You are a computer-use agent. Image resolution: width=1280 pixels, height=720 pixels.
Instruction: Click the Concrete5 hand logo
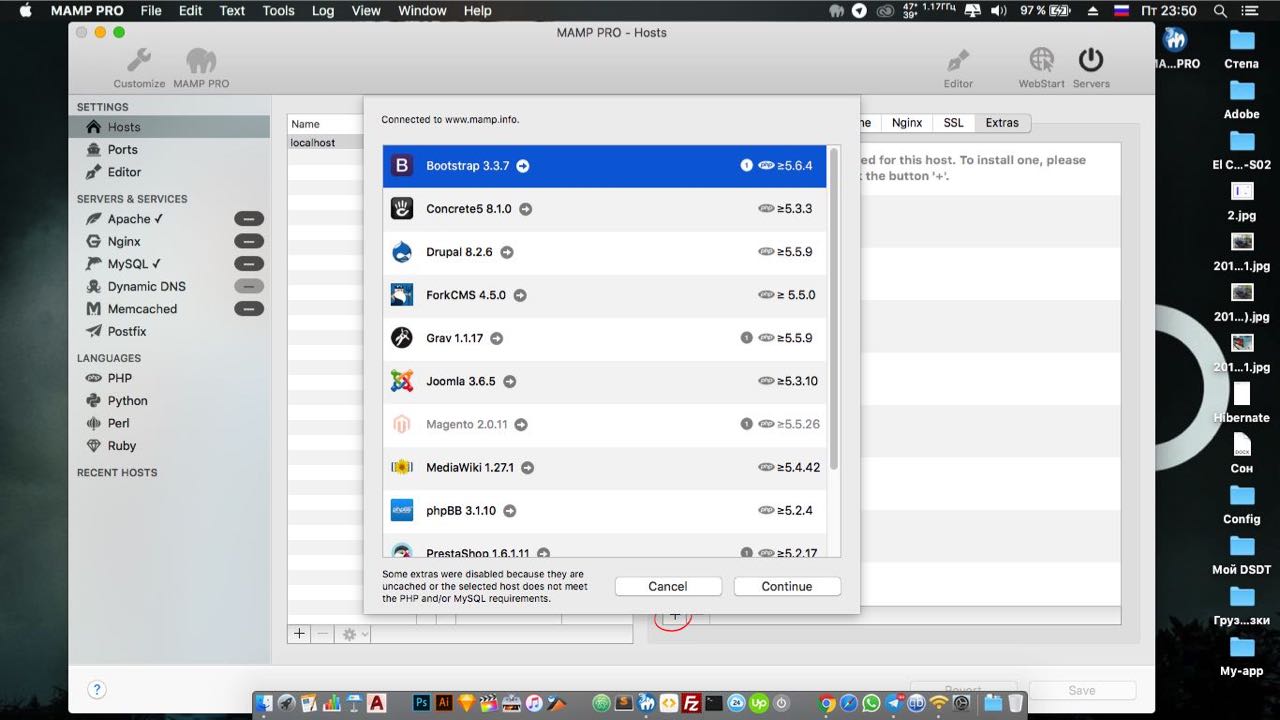tap(402, 209)
